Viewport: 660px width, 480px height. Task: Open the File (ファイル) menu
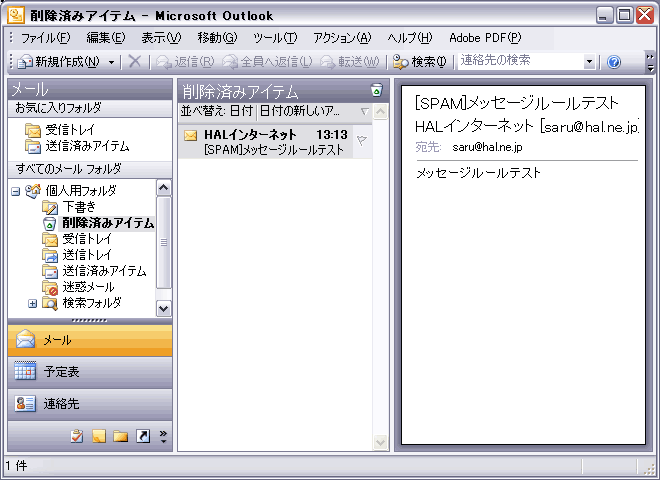(45, 38)
